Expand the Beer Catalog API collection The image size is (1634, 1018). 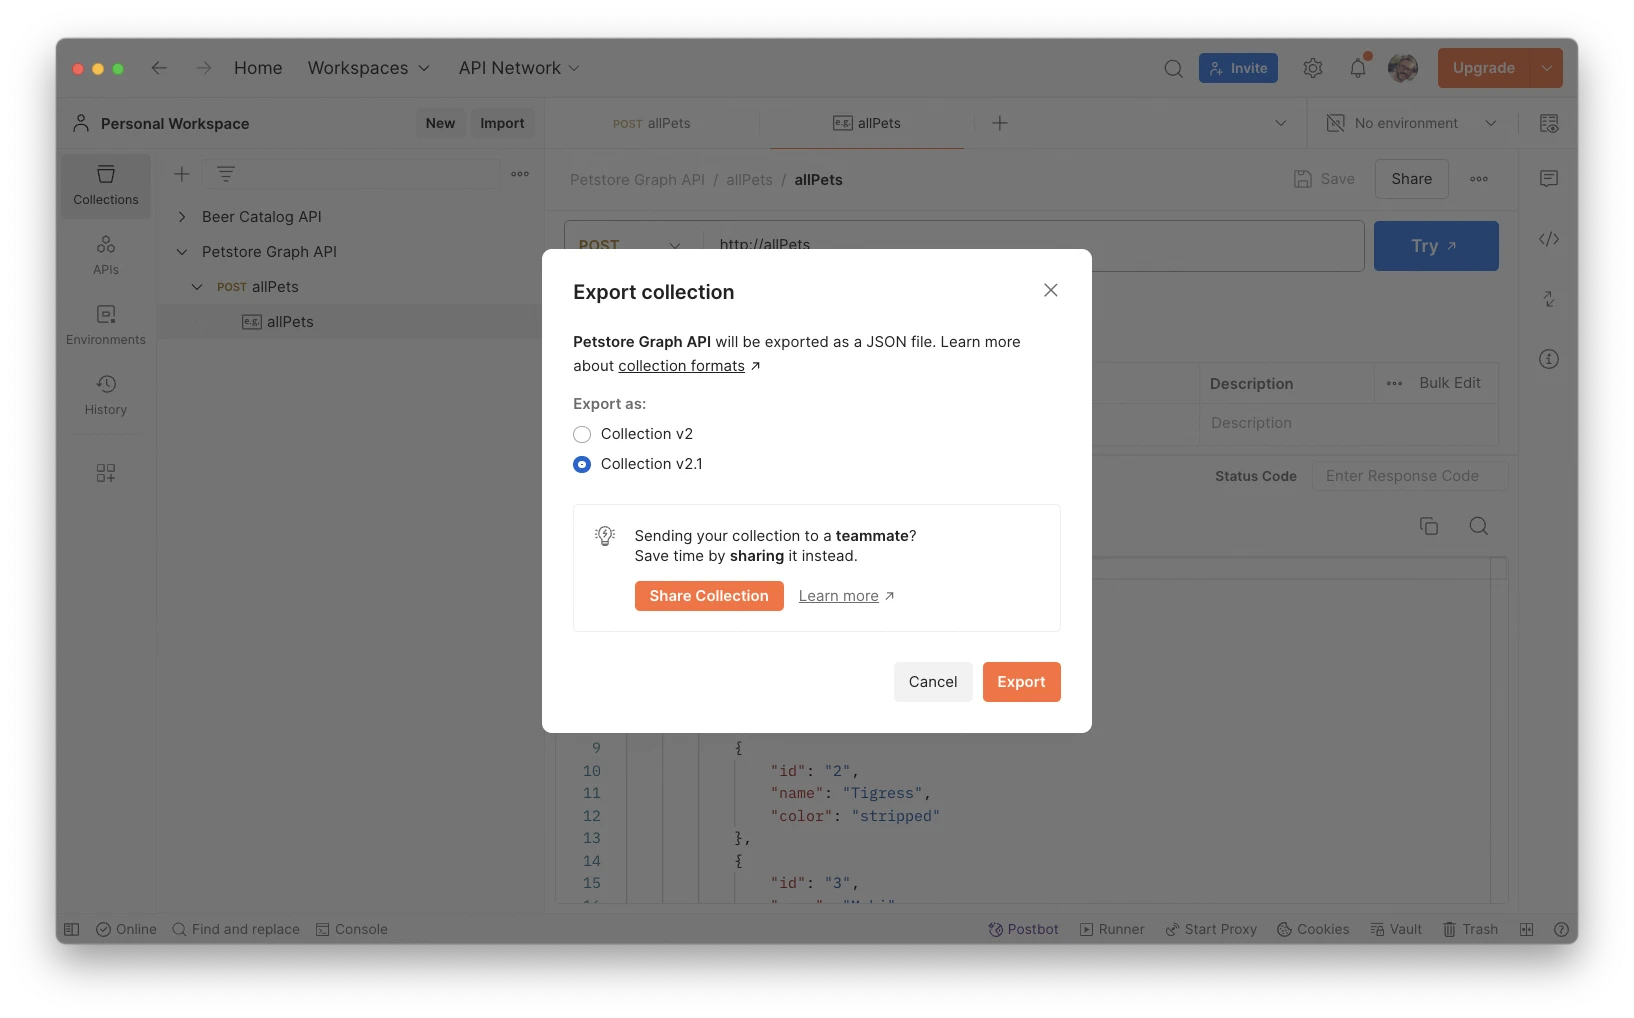(182, 217)
